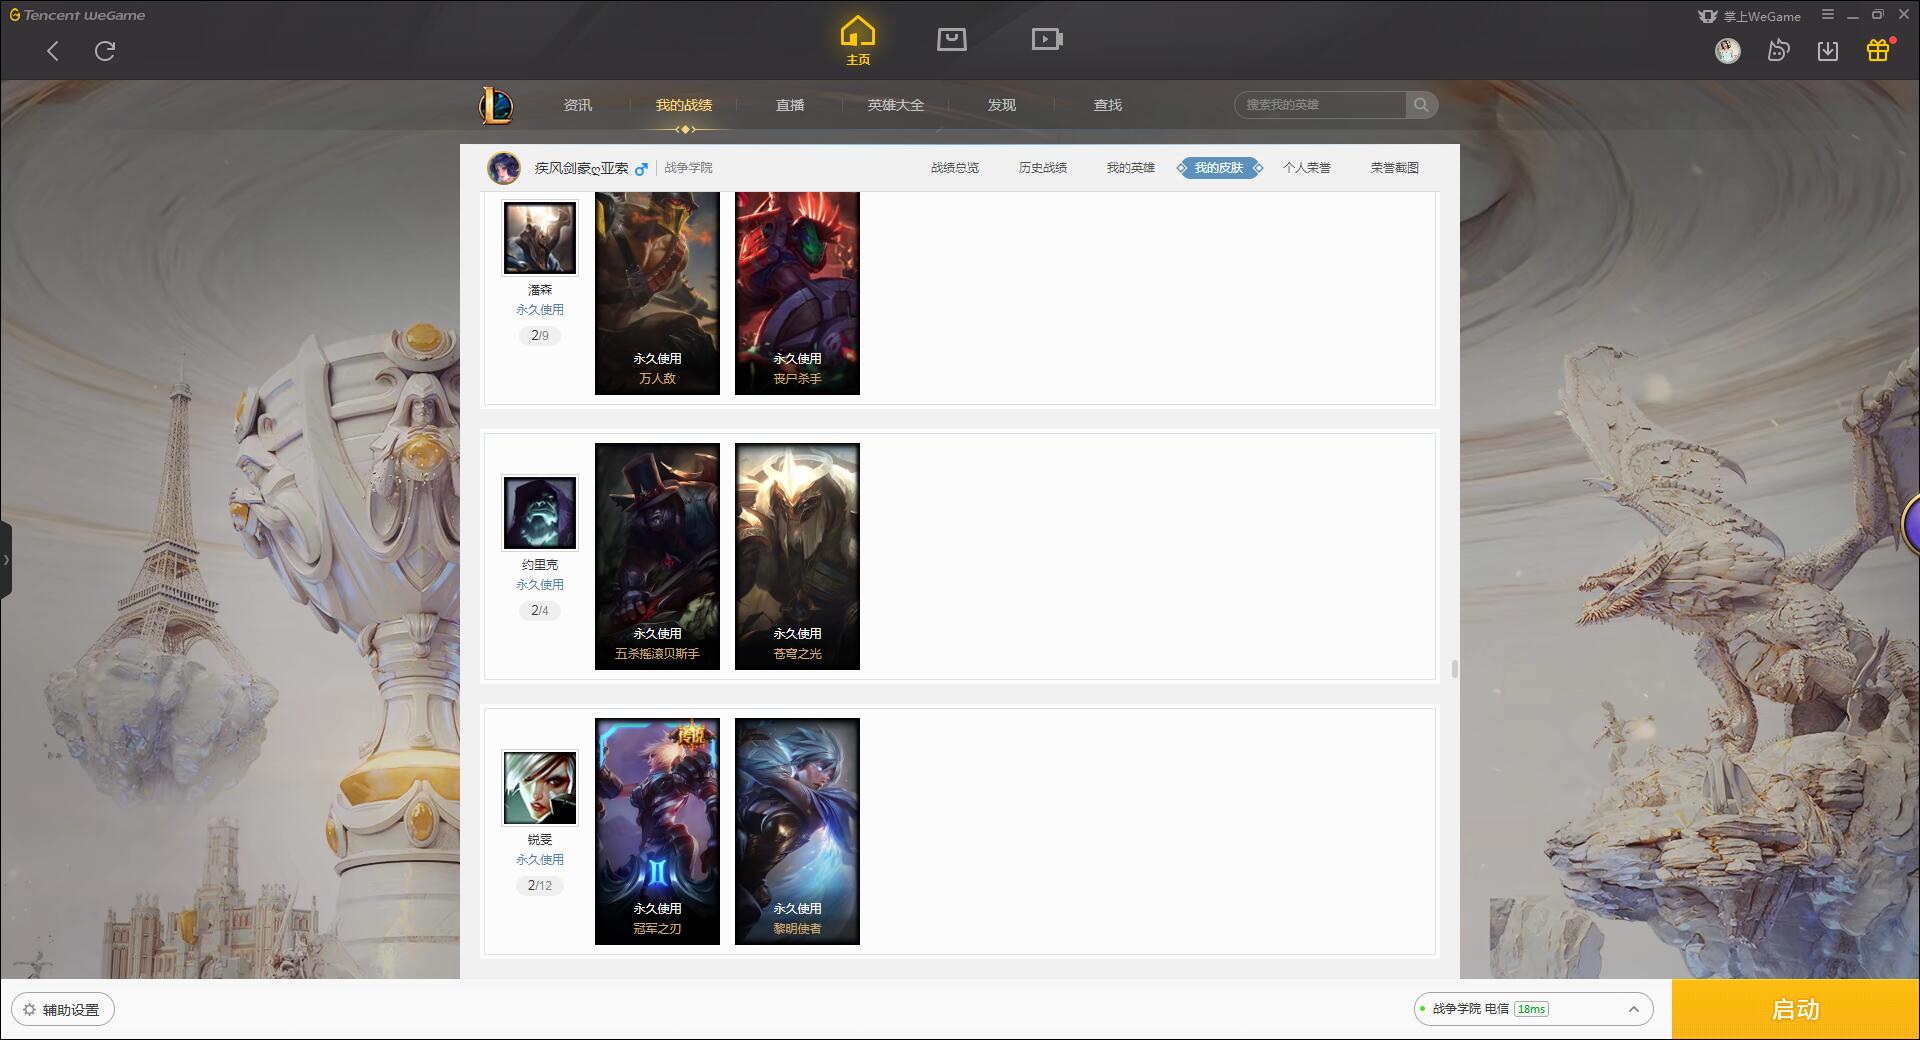Click the 战争学院 server label by name
Screen dimensions: 1920x1040
(688, 168)
